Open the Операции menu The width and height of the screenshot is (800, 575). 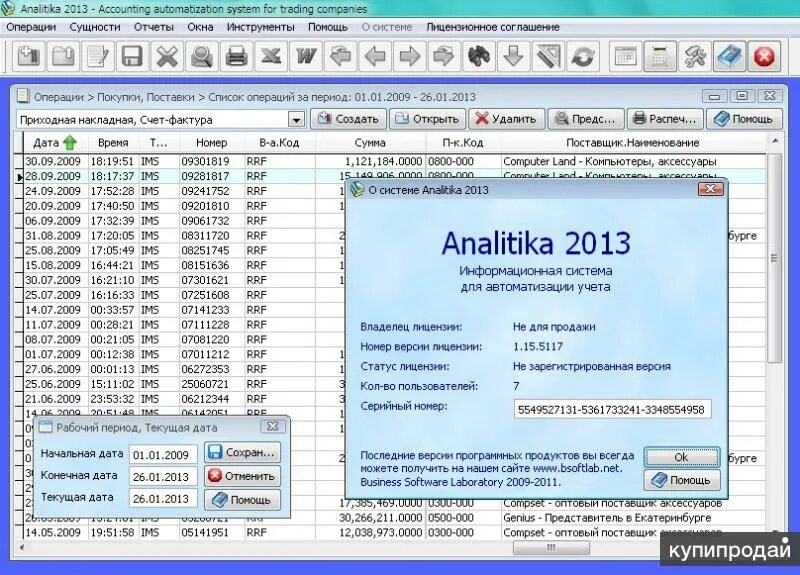coord(31,27)
